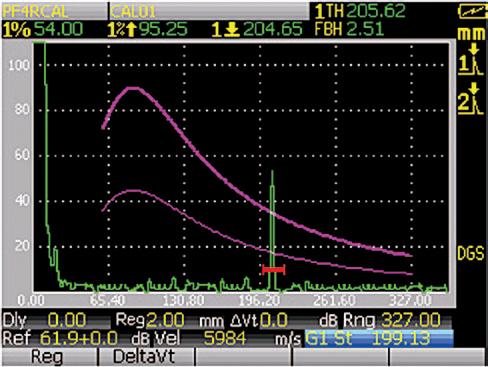Open the Reg softkey

click(47, 357)
